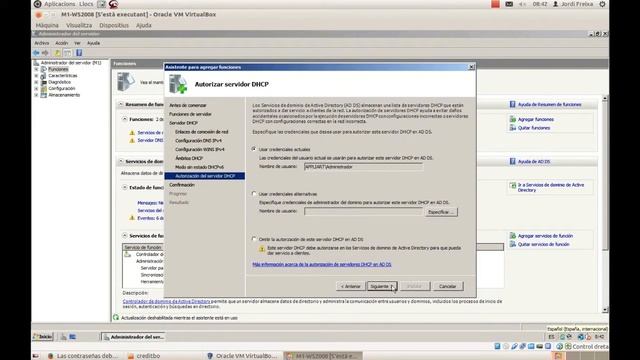The height and width of the screenshot is (360, 640).
Task: Click the current Nombre de usuario field
Action: point(363,167)
